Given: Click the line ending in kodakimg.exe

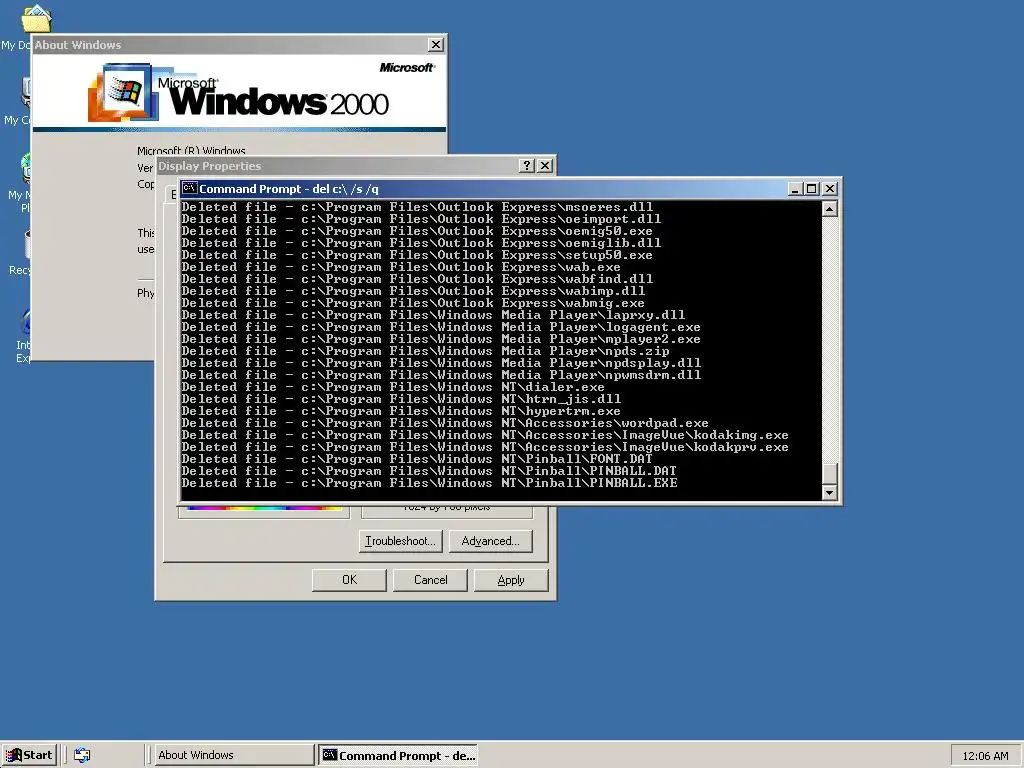Looking at the screenshot, I should click(485, 435).
